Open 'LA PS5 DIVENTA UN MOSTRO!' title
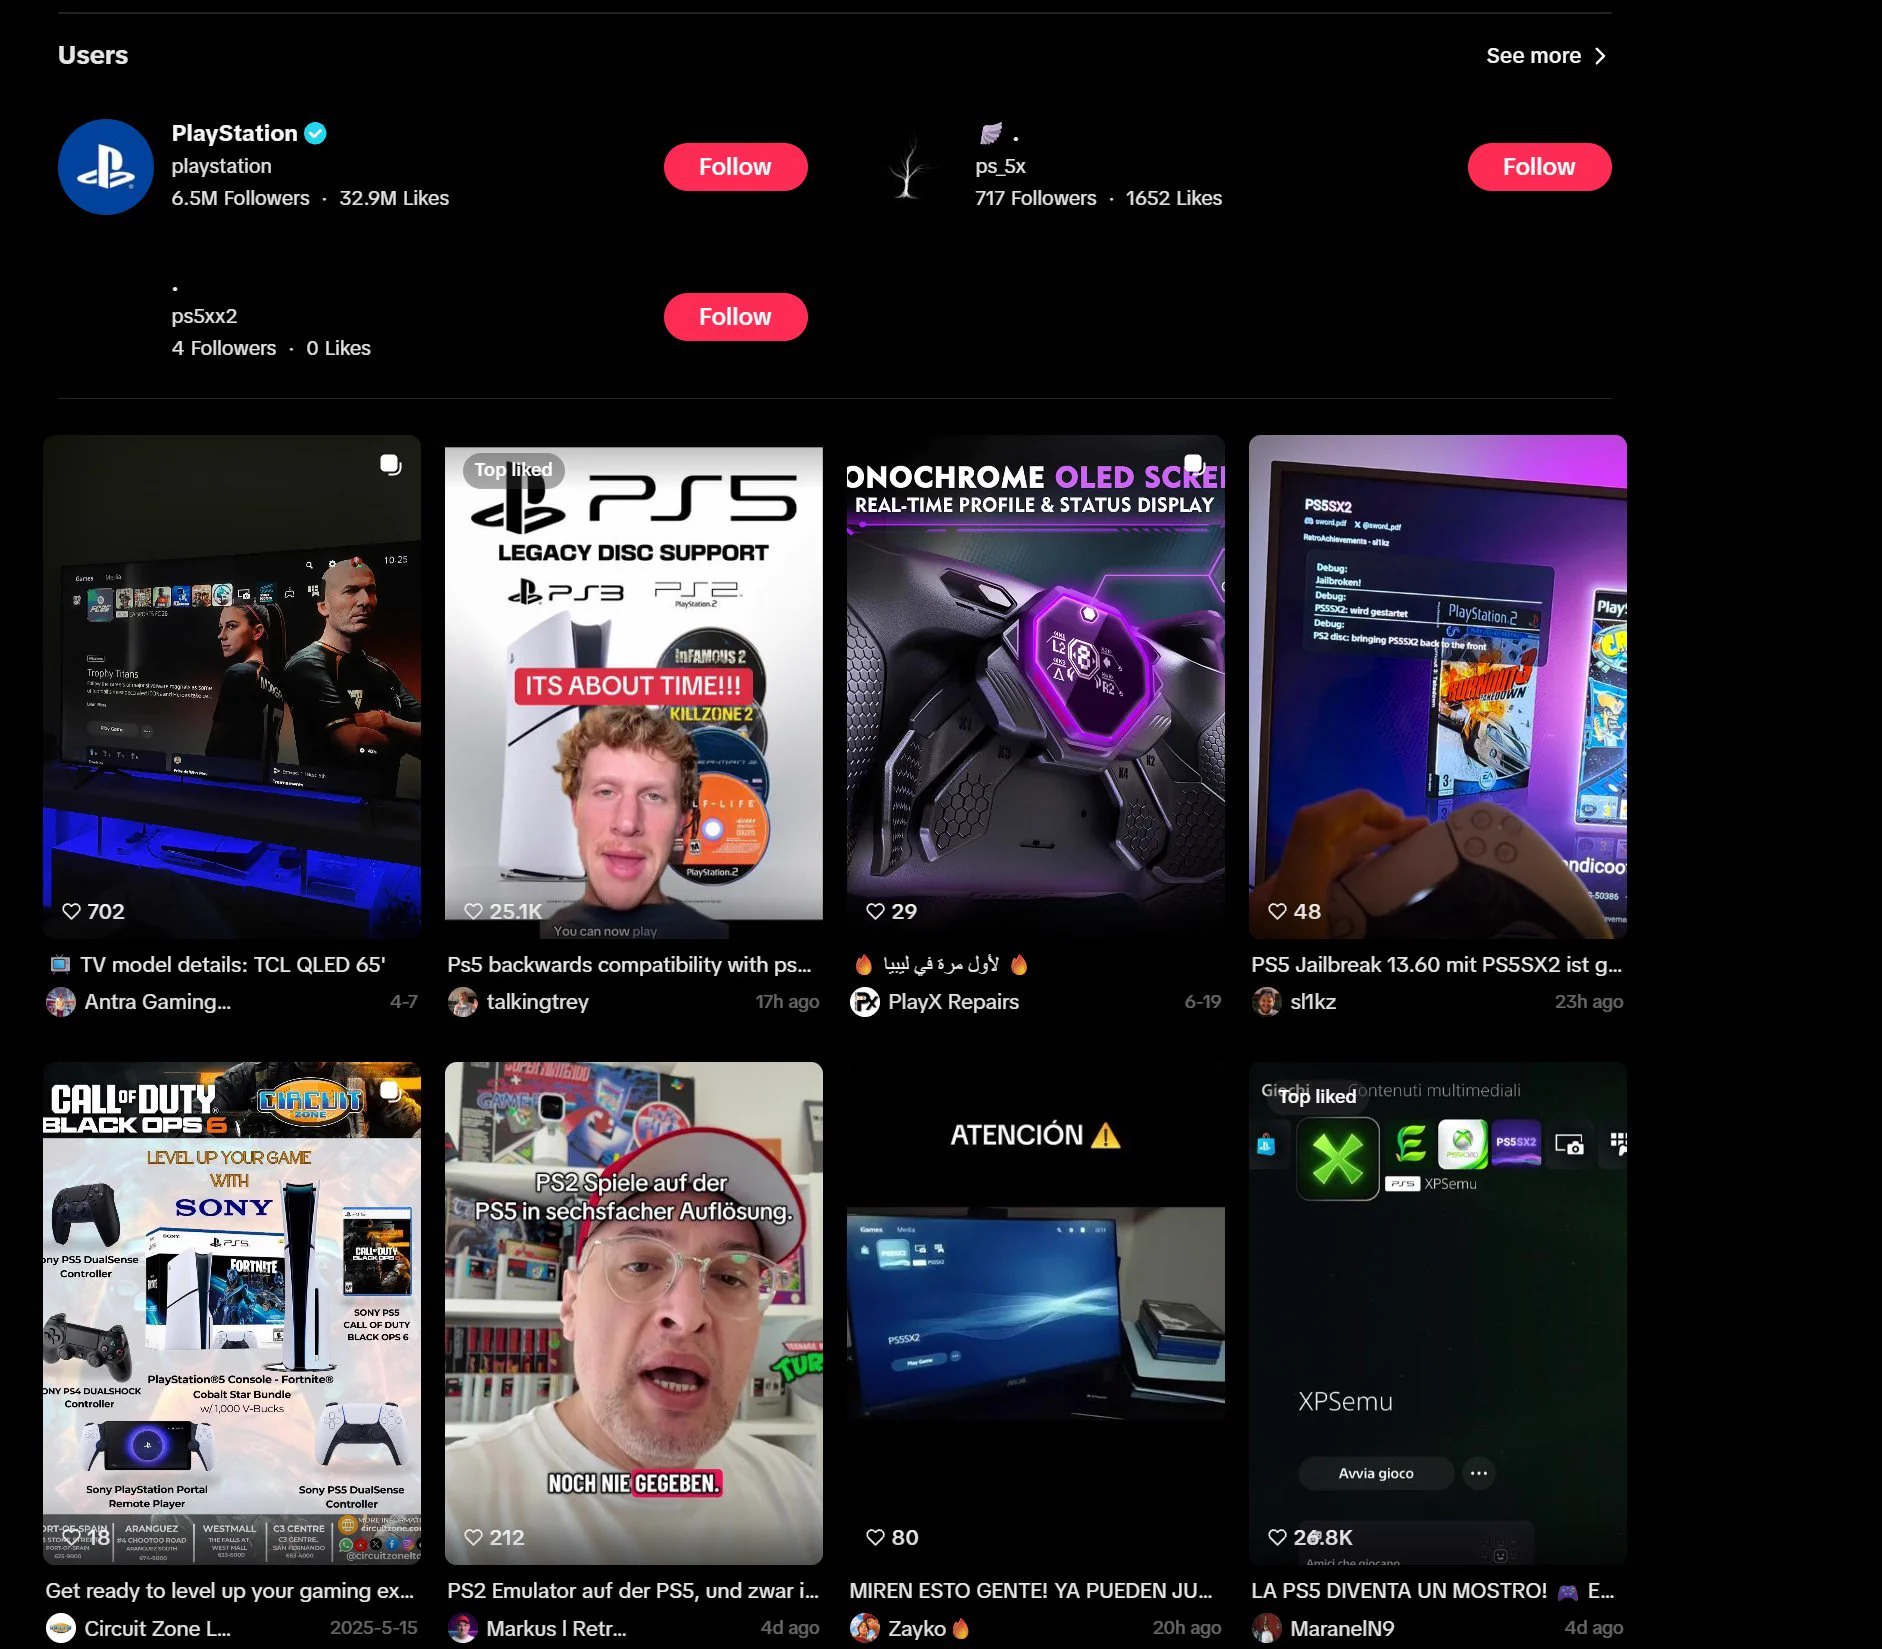Image resolution: width=1882 pixels, height=1649 pixels. (x=1433, y=1591)
